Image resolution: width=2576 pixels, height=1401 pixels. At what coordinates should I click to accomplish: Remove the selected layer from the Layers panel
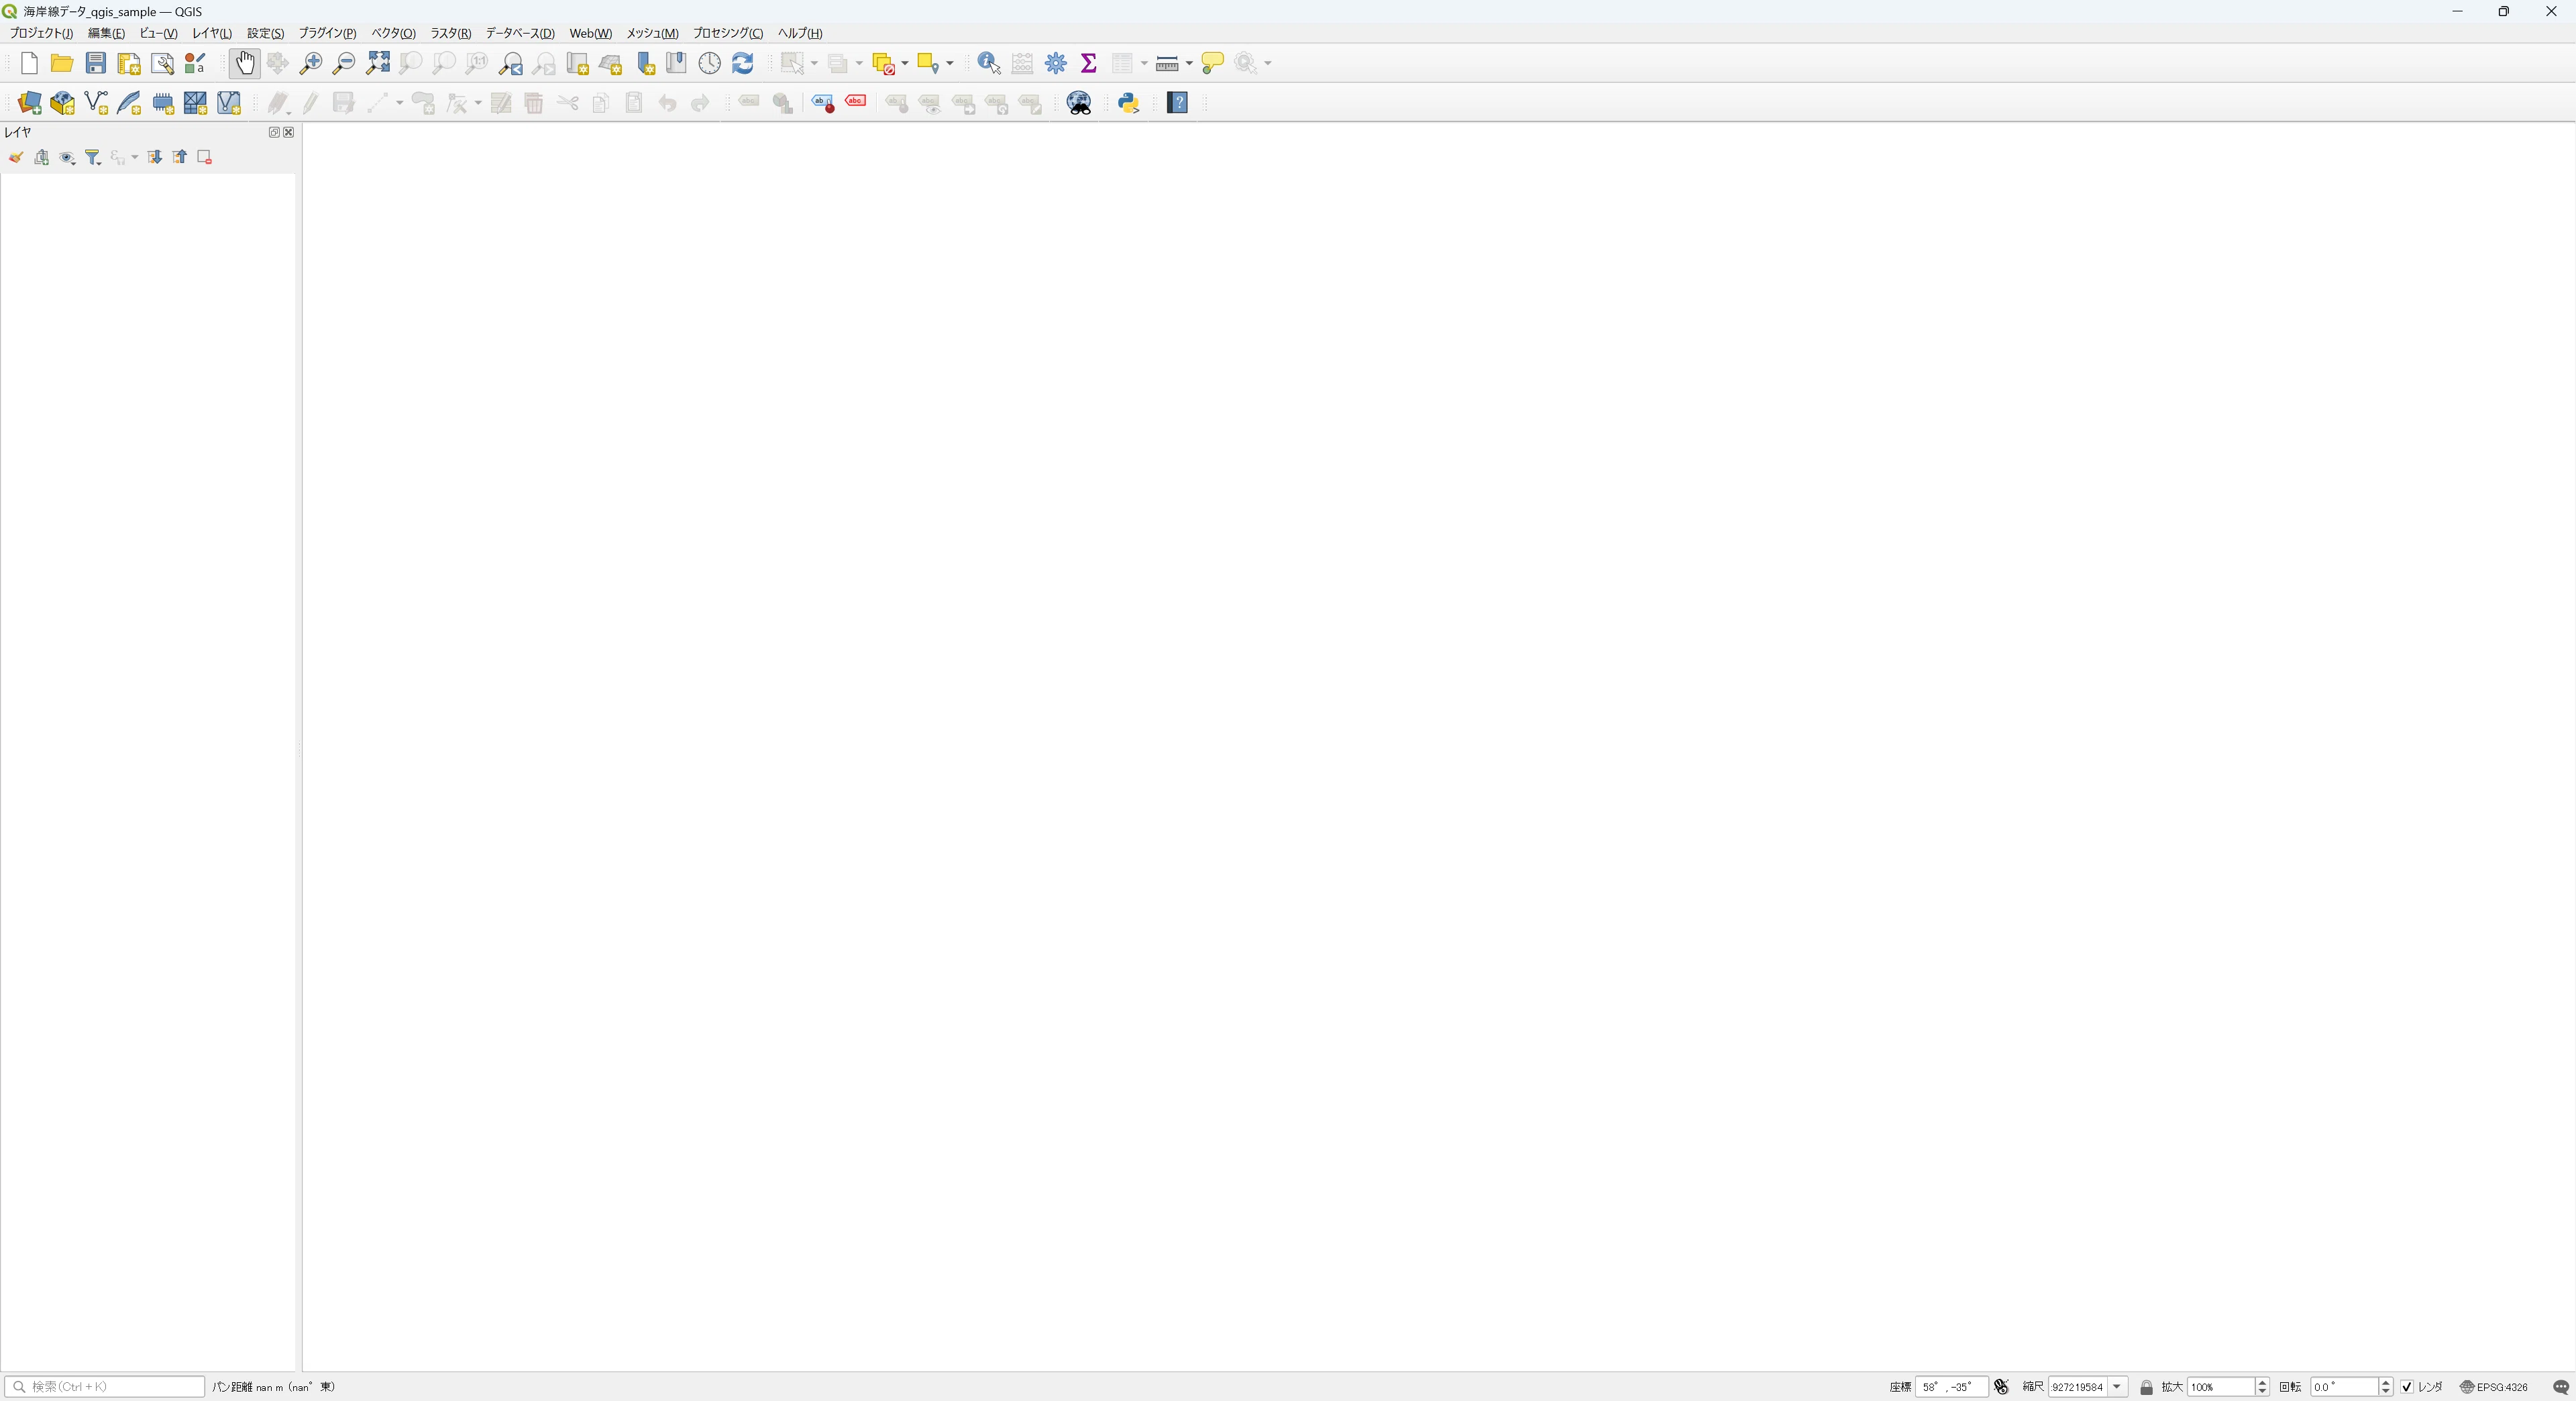(x=205, y=157)
